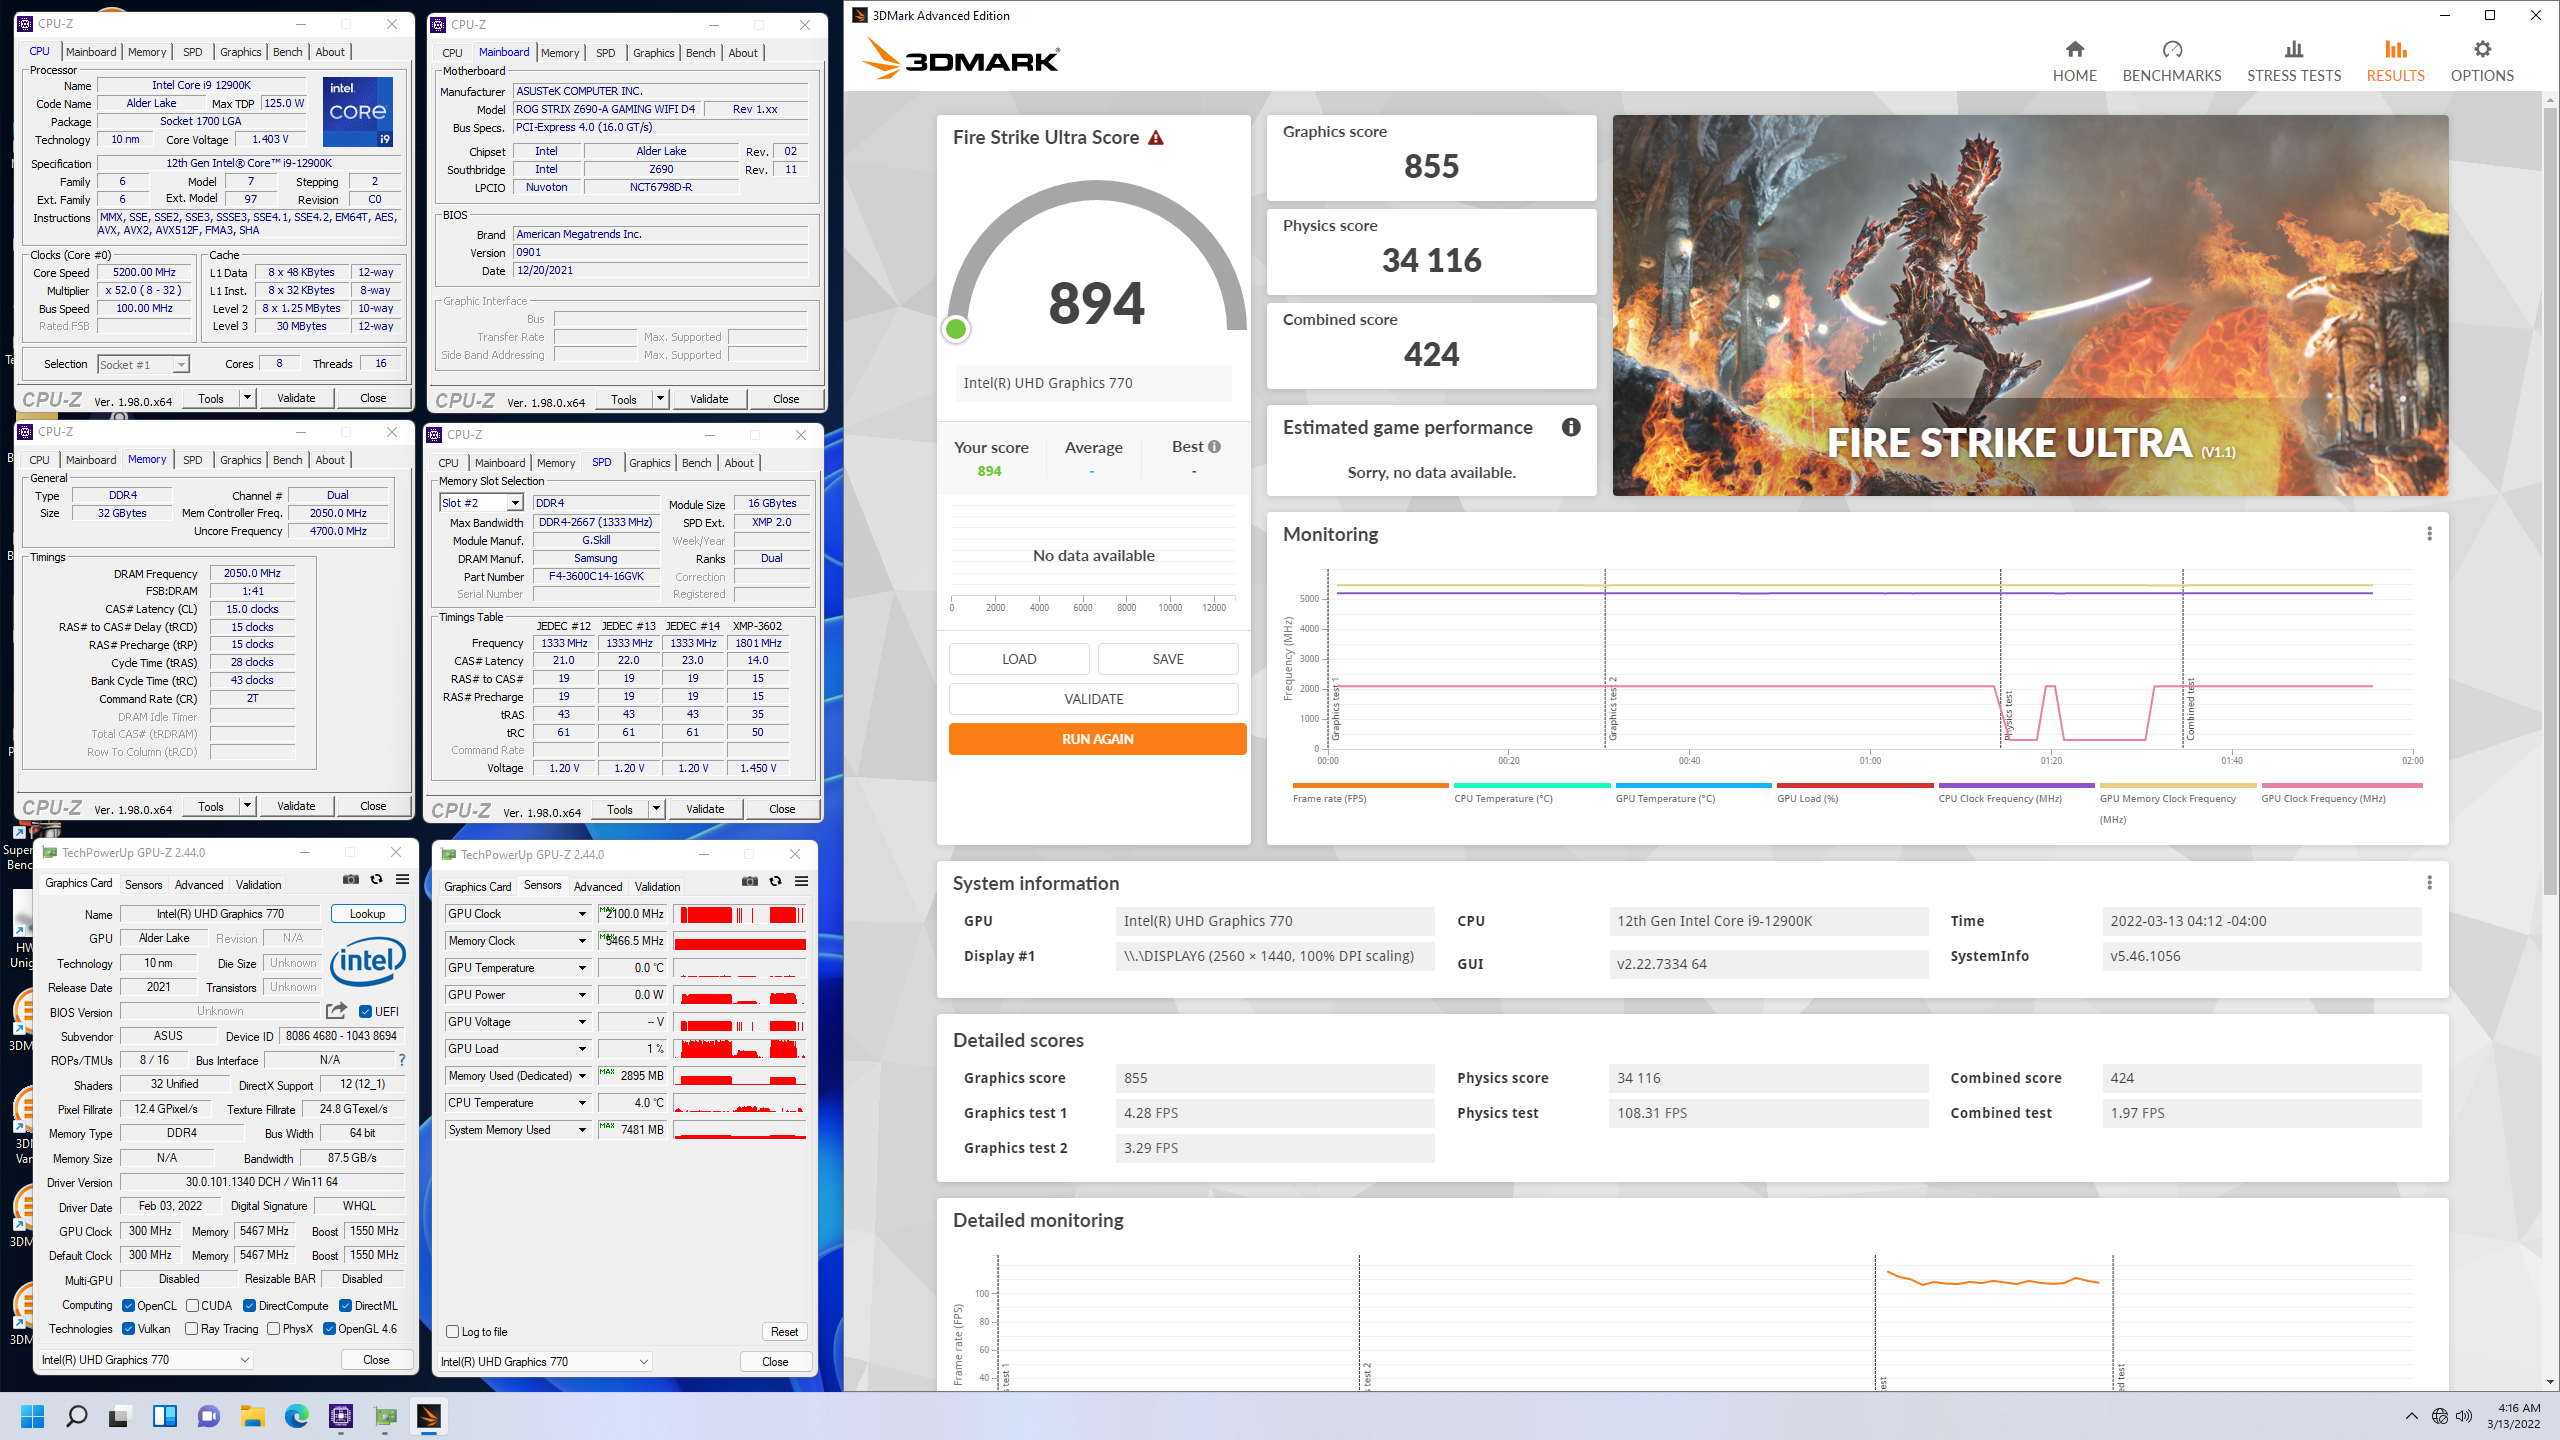
Task: Open BENCHMARKS section in 3DMark
Action: pyautogui.click(x=2171, y=61)
